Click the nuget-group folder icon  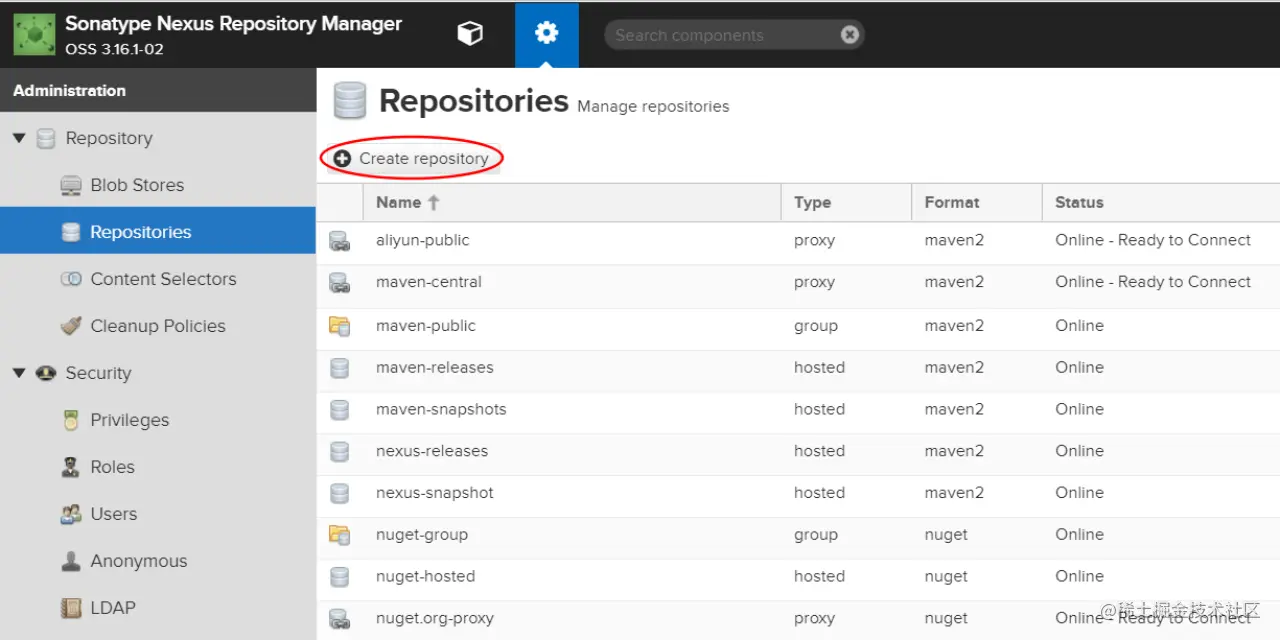(339, 535)
